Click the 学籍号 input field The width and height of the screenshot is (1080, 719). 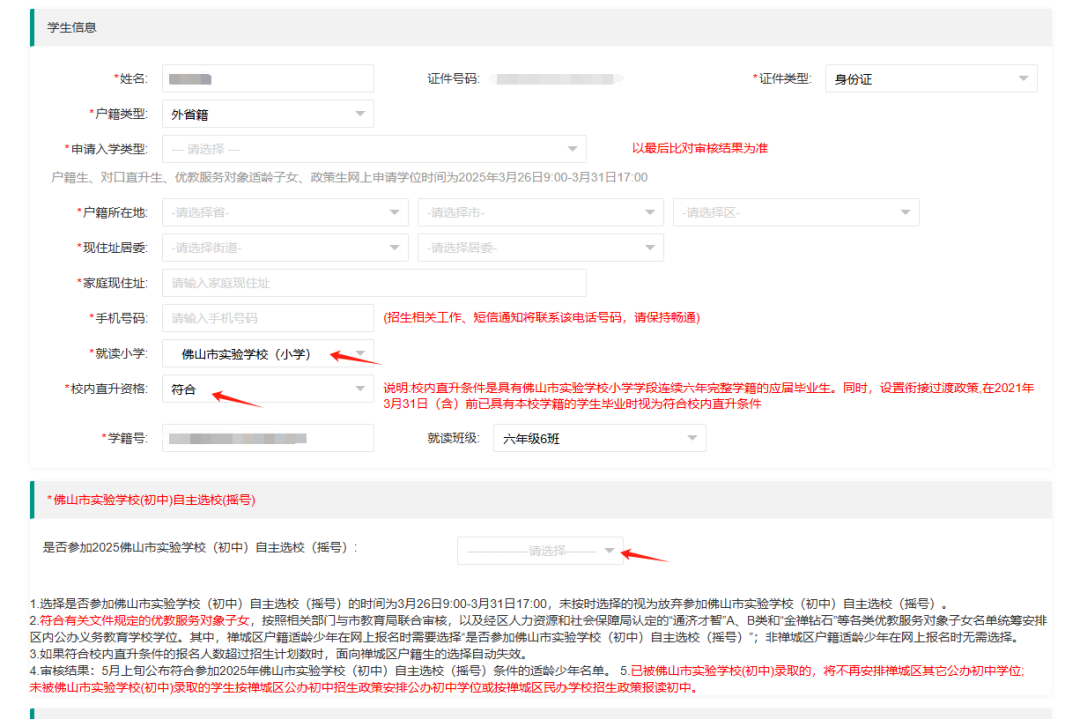pyautogui.click(x=268, y=438)
